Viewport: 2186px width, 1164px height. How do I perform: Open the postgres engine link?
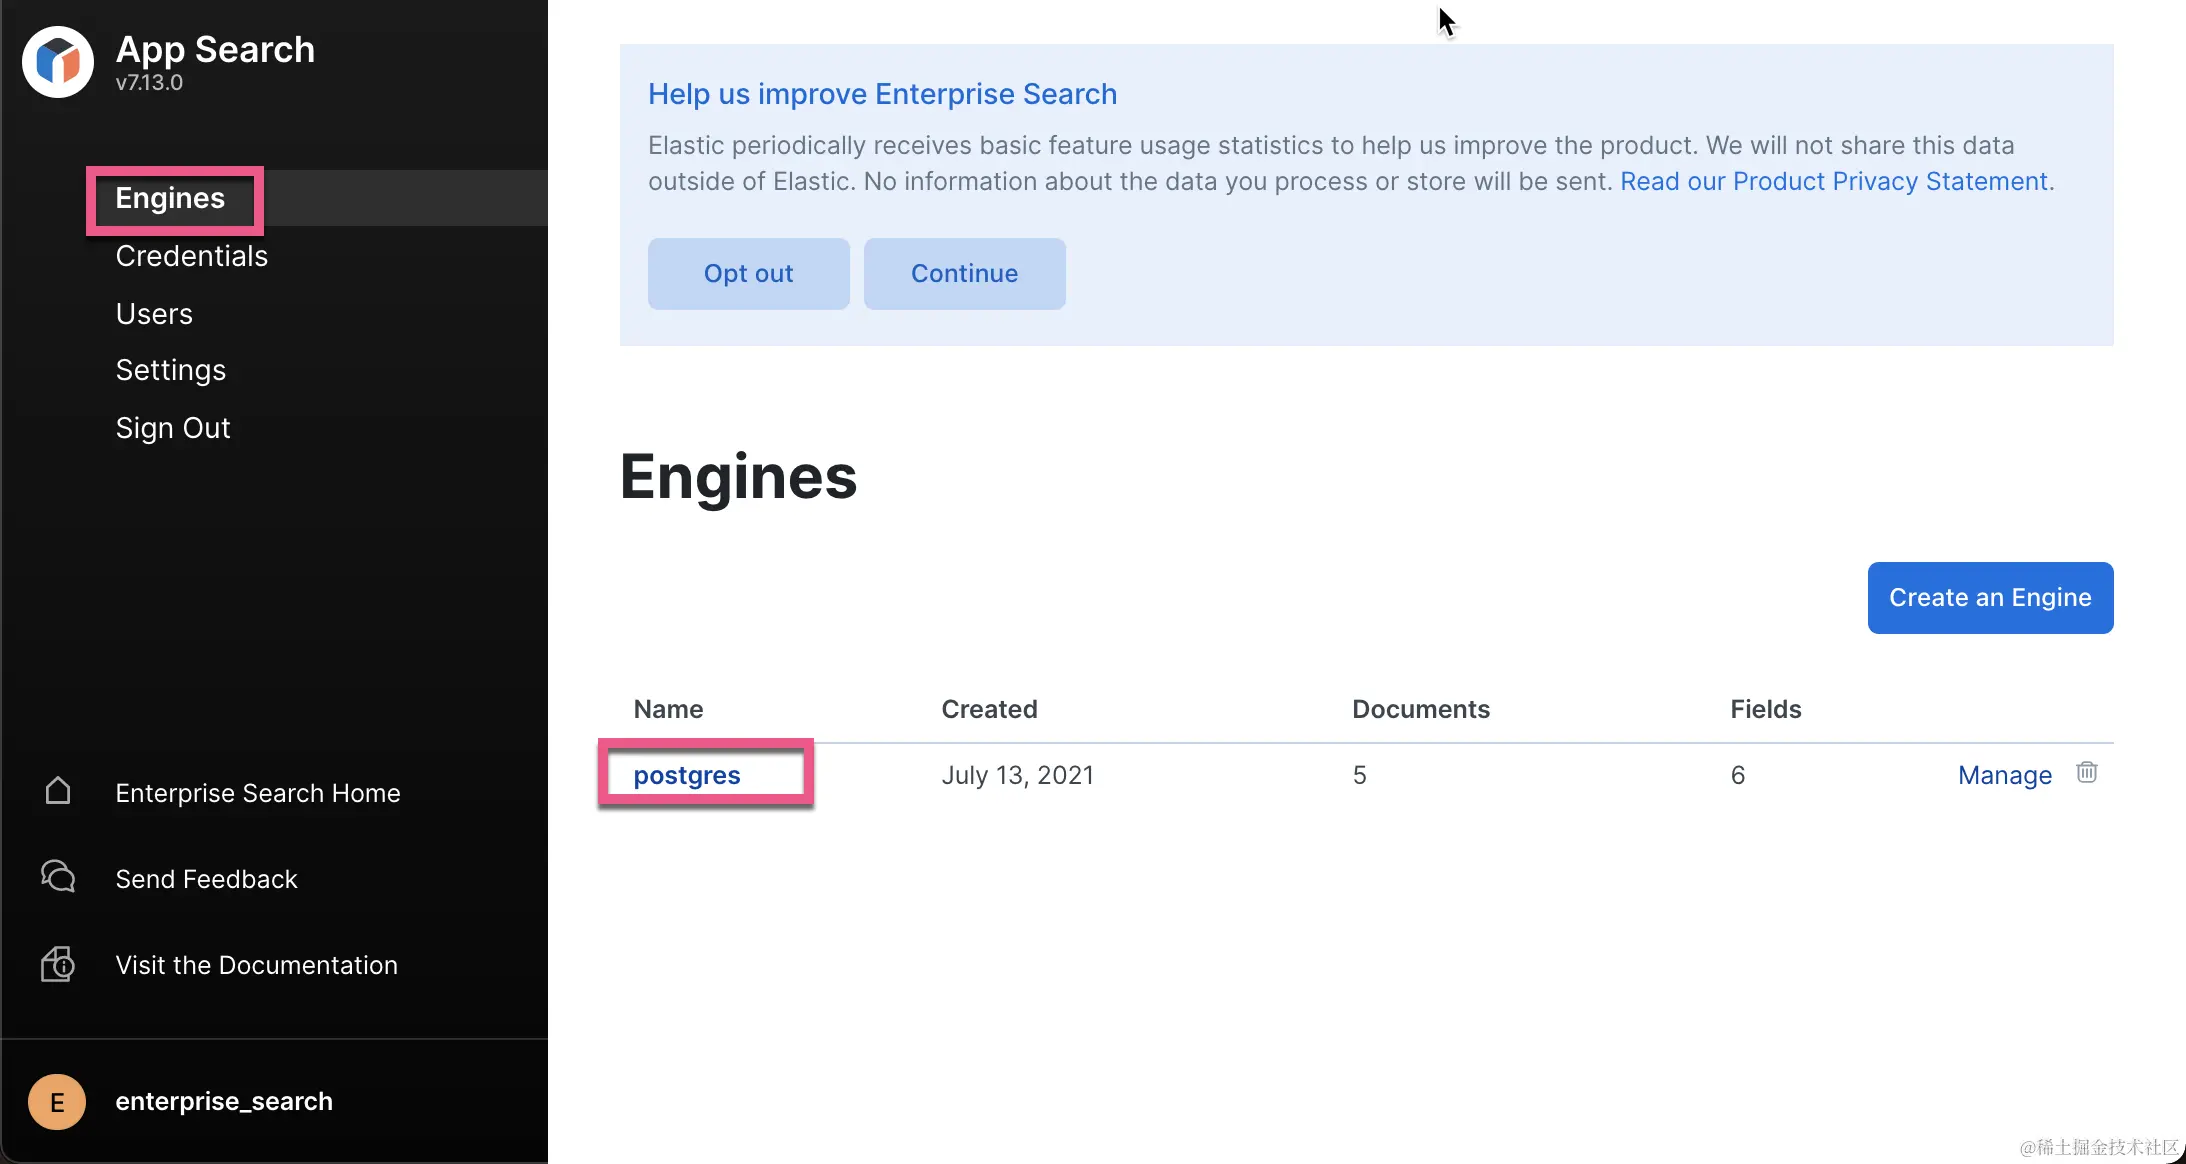tap(687, 775)
